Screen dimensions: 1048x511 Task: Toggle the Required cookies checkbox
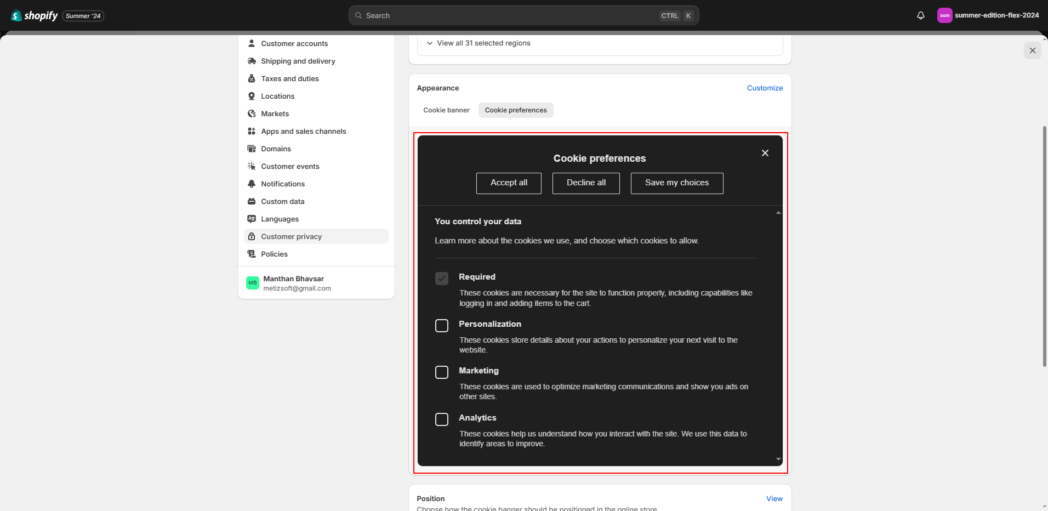point(441,279)
